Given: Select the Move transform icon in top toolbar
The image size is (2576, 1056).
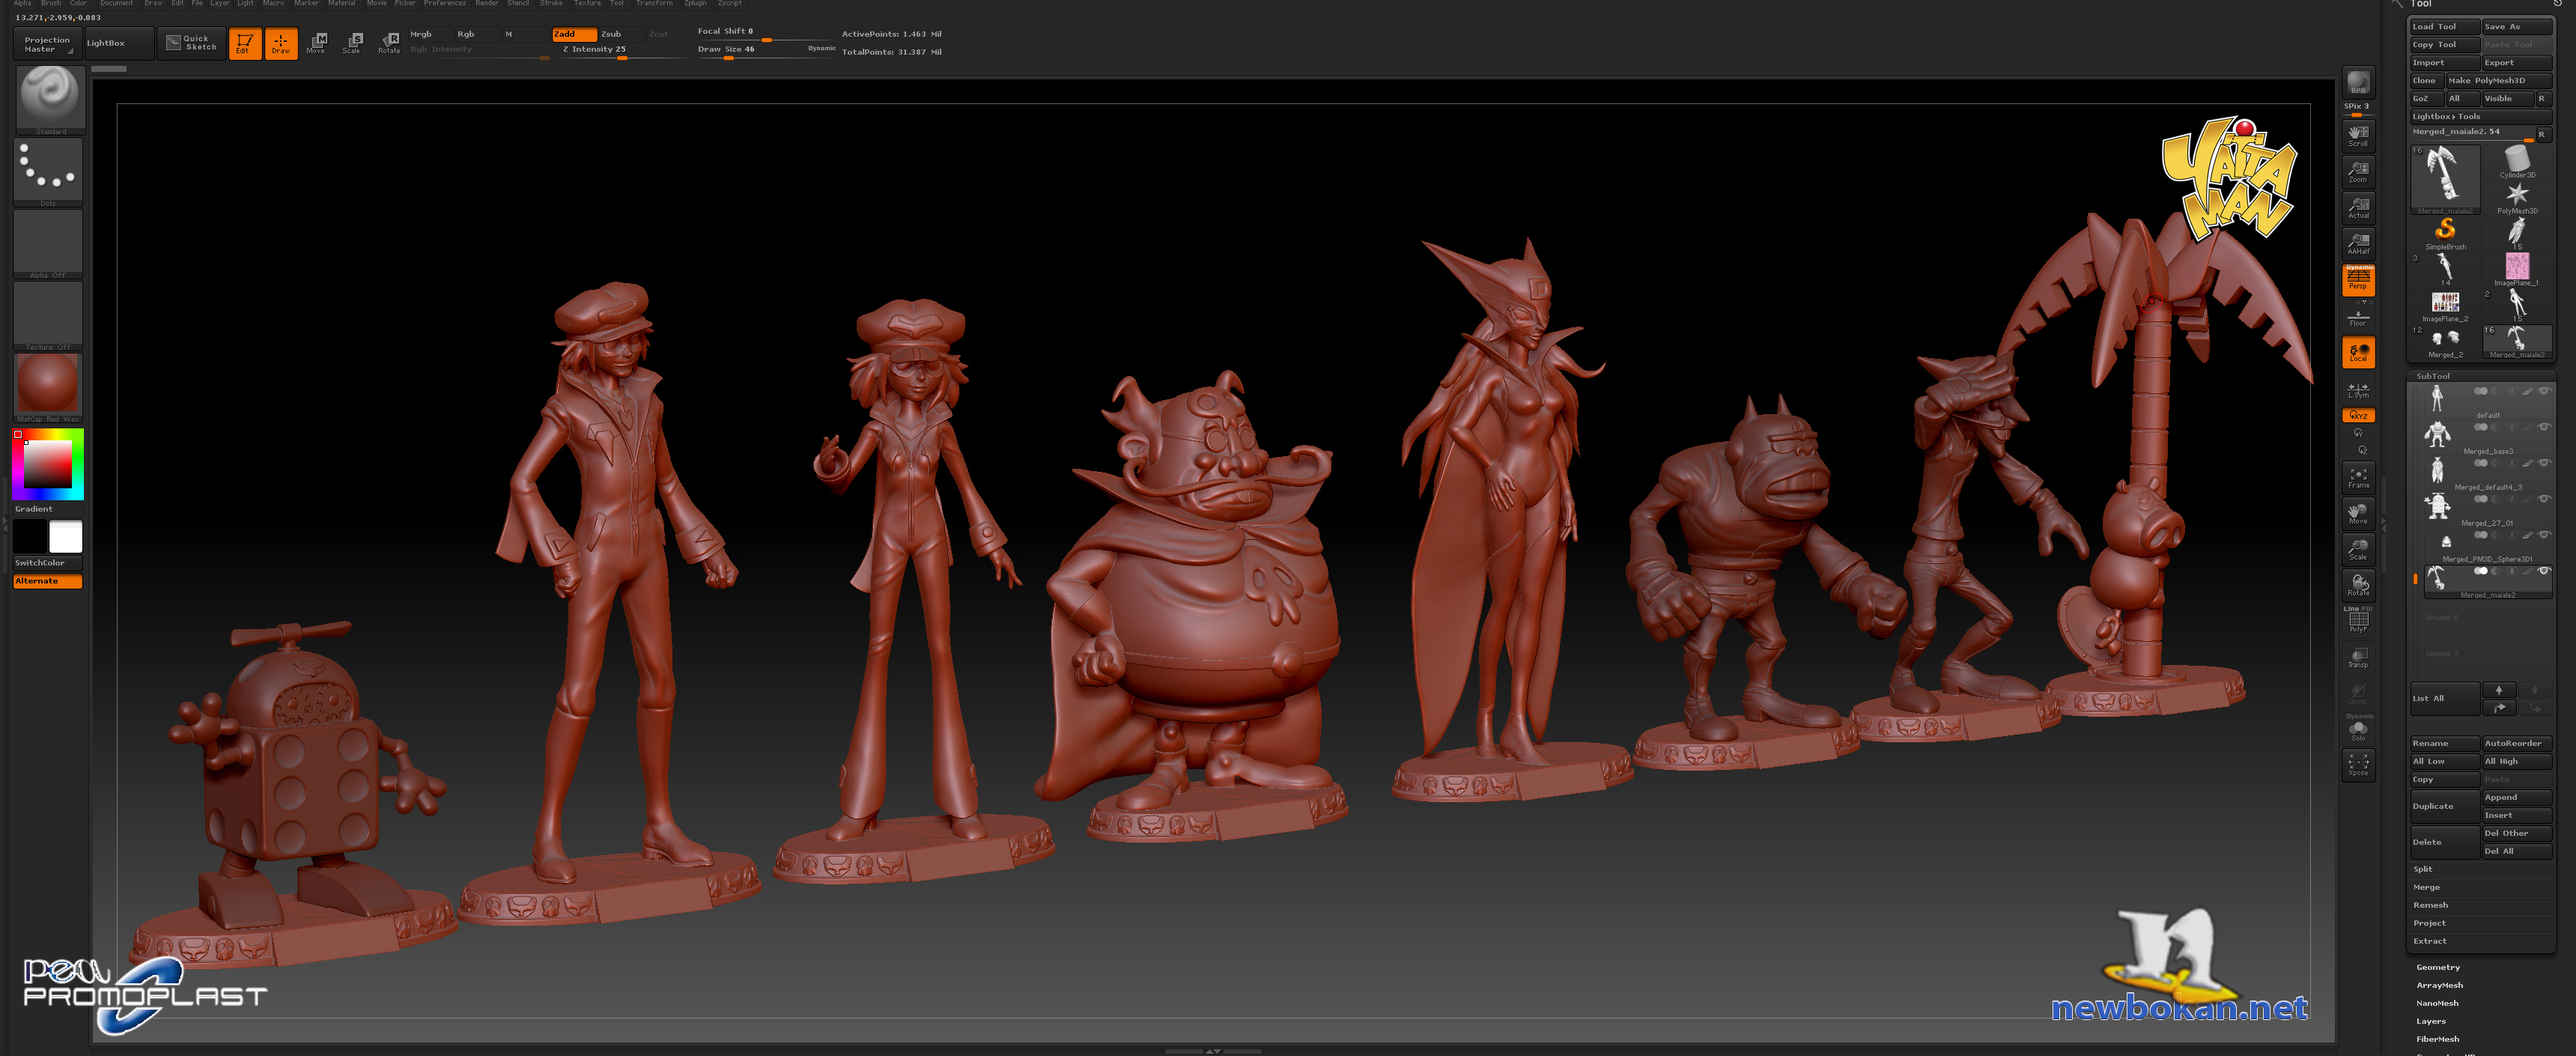Looking at the screenshot, I should tap(317, 42).
